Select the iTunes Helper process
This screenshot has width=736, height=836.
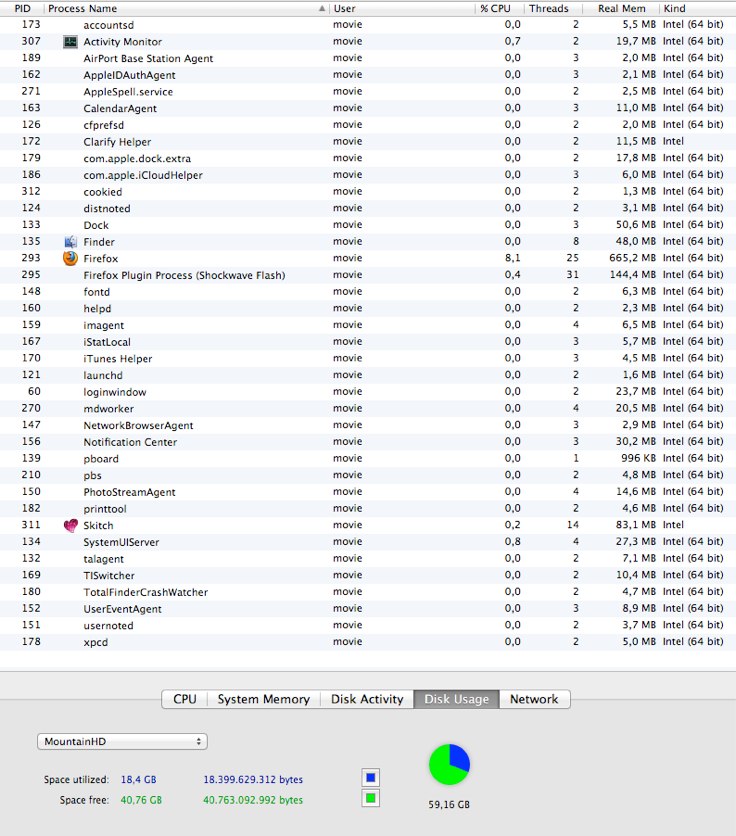[x=368, y=358]
